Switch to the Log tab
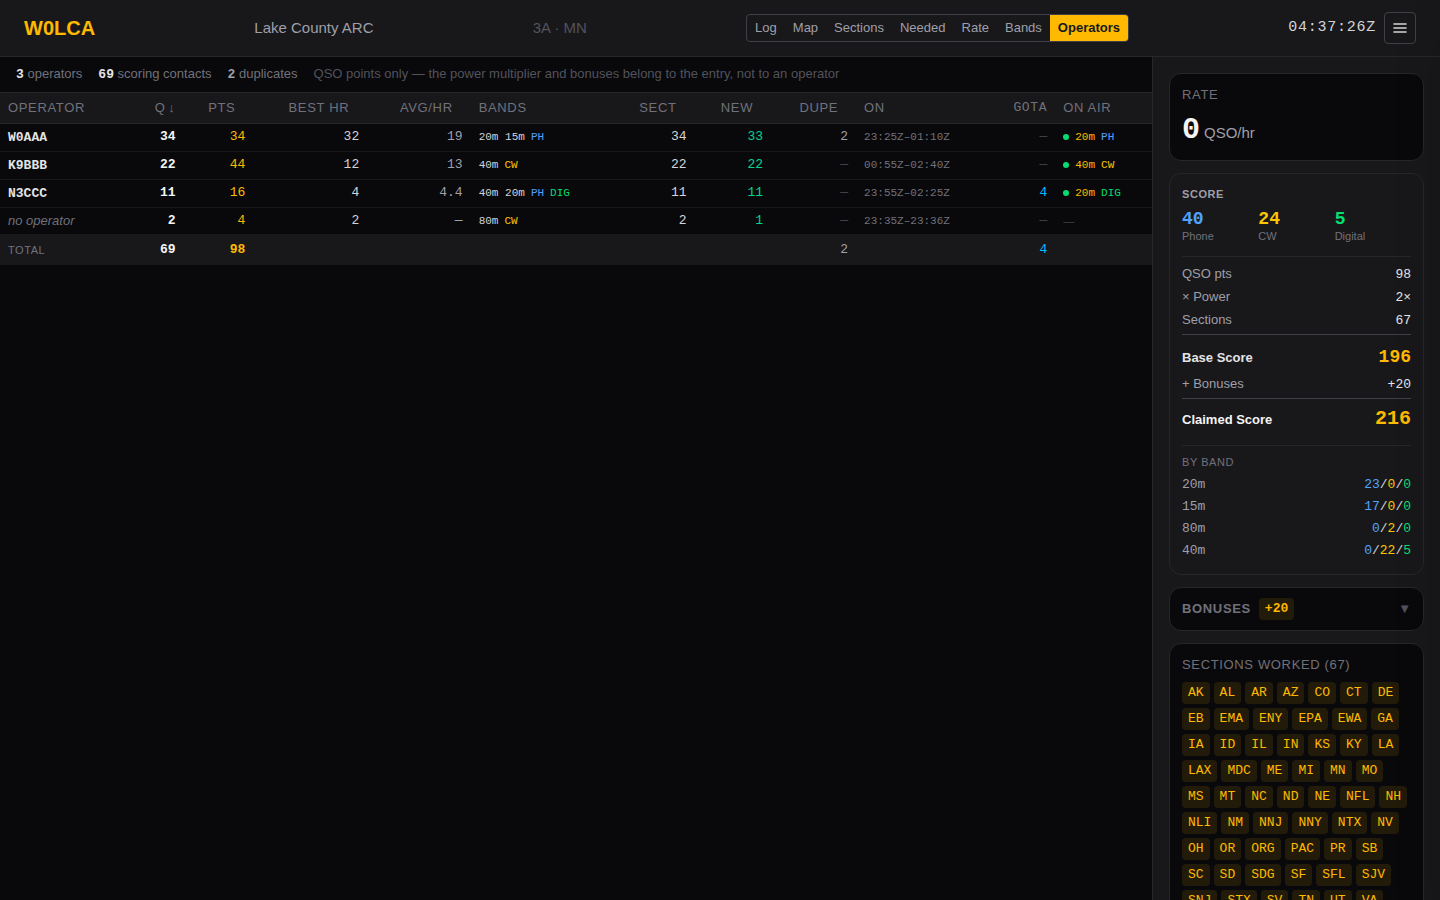The height and width of the screenshot is (900, 1440). [x=766, y=28]
